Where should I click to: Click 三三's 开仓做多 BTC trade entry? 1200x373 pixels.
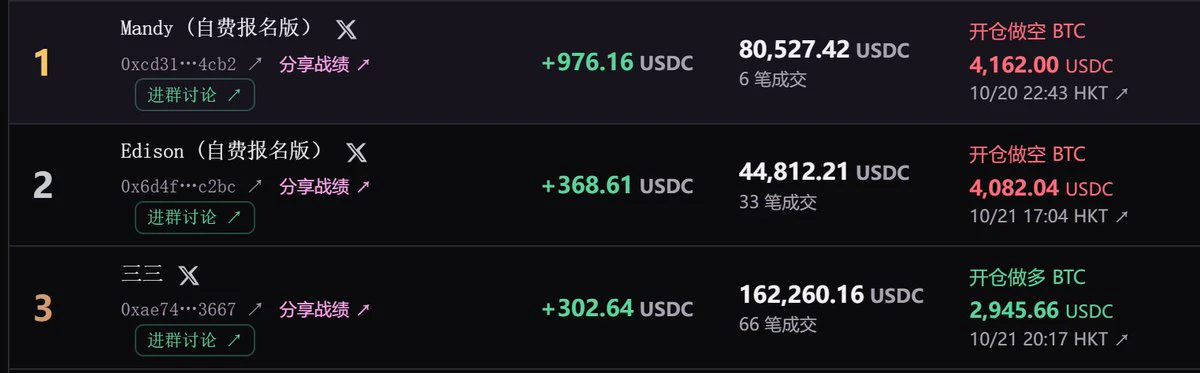point(1027,277)
